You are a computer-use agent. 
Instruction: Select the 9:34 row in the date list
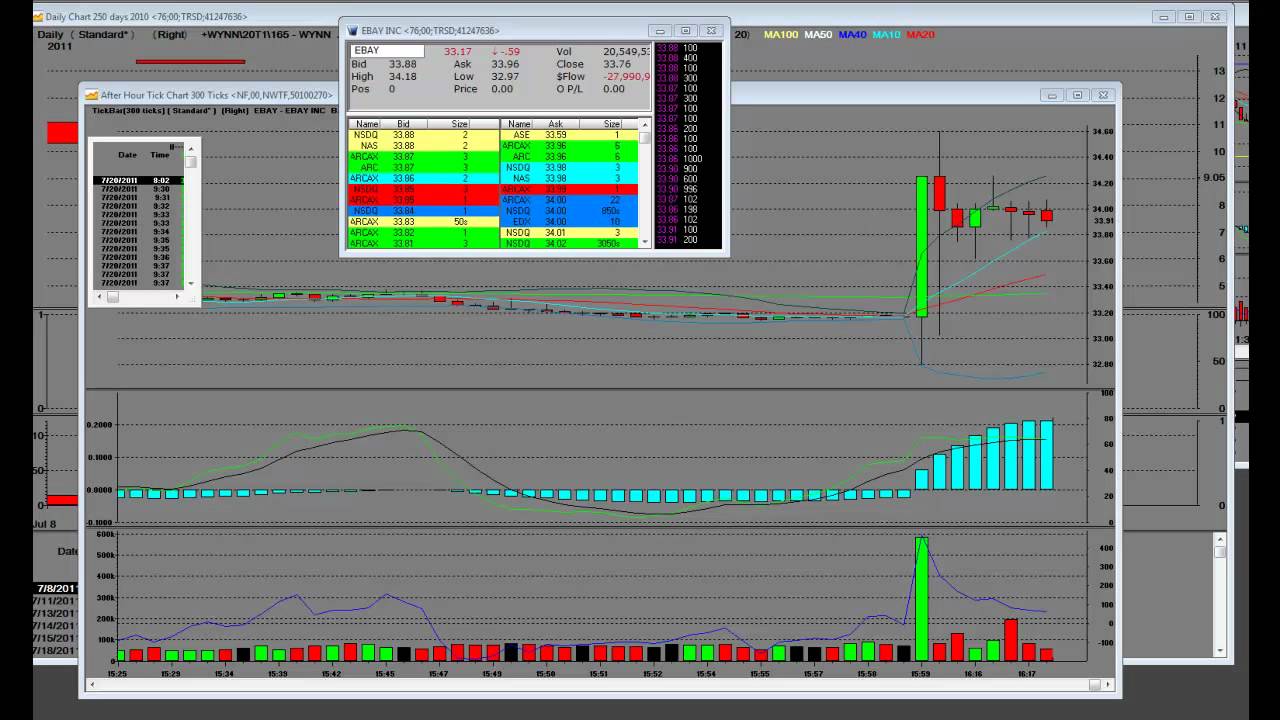(x=138, y=232)
